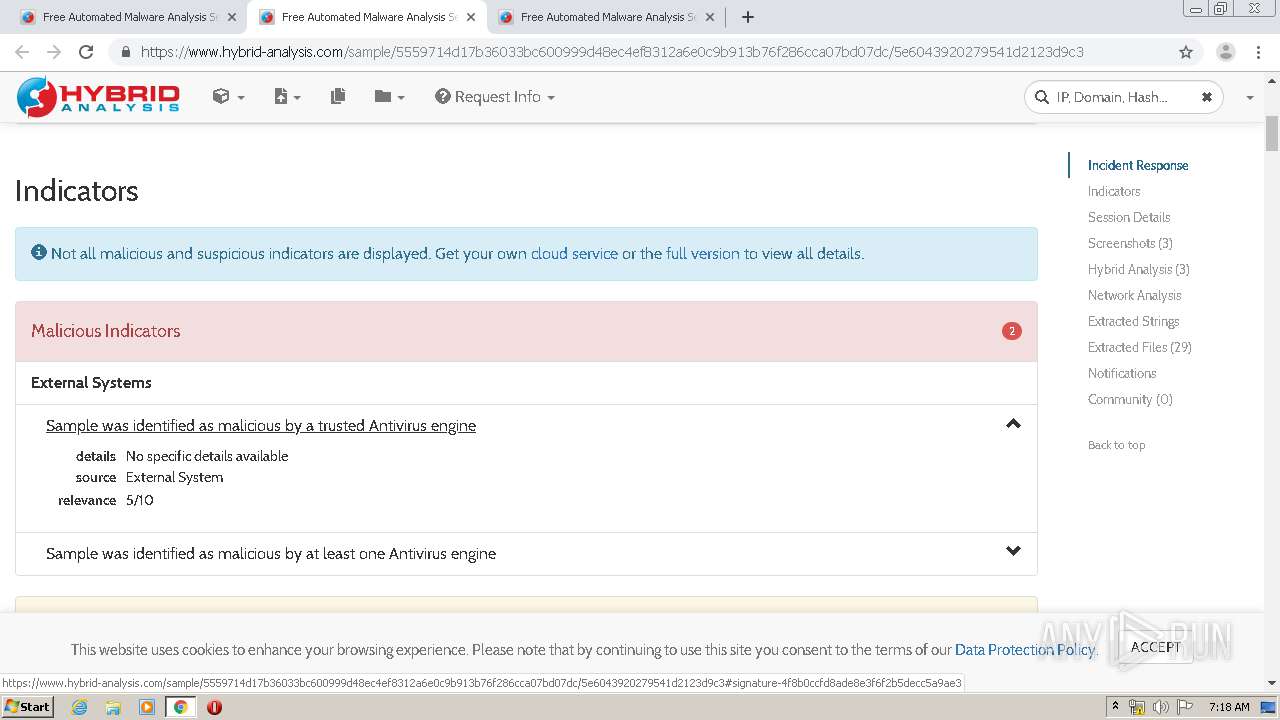Click the External Systems heading text
This screenshot has height=720, width=1280.
coord(91,383)
